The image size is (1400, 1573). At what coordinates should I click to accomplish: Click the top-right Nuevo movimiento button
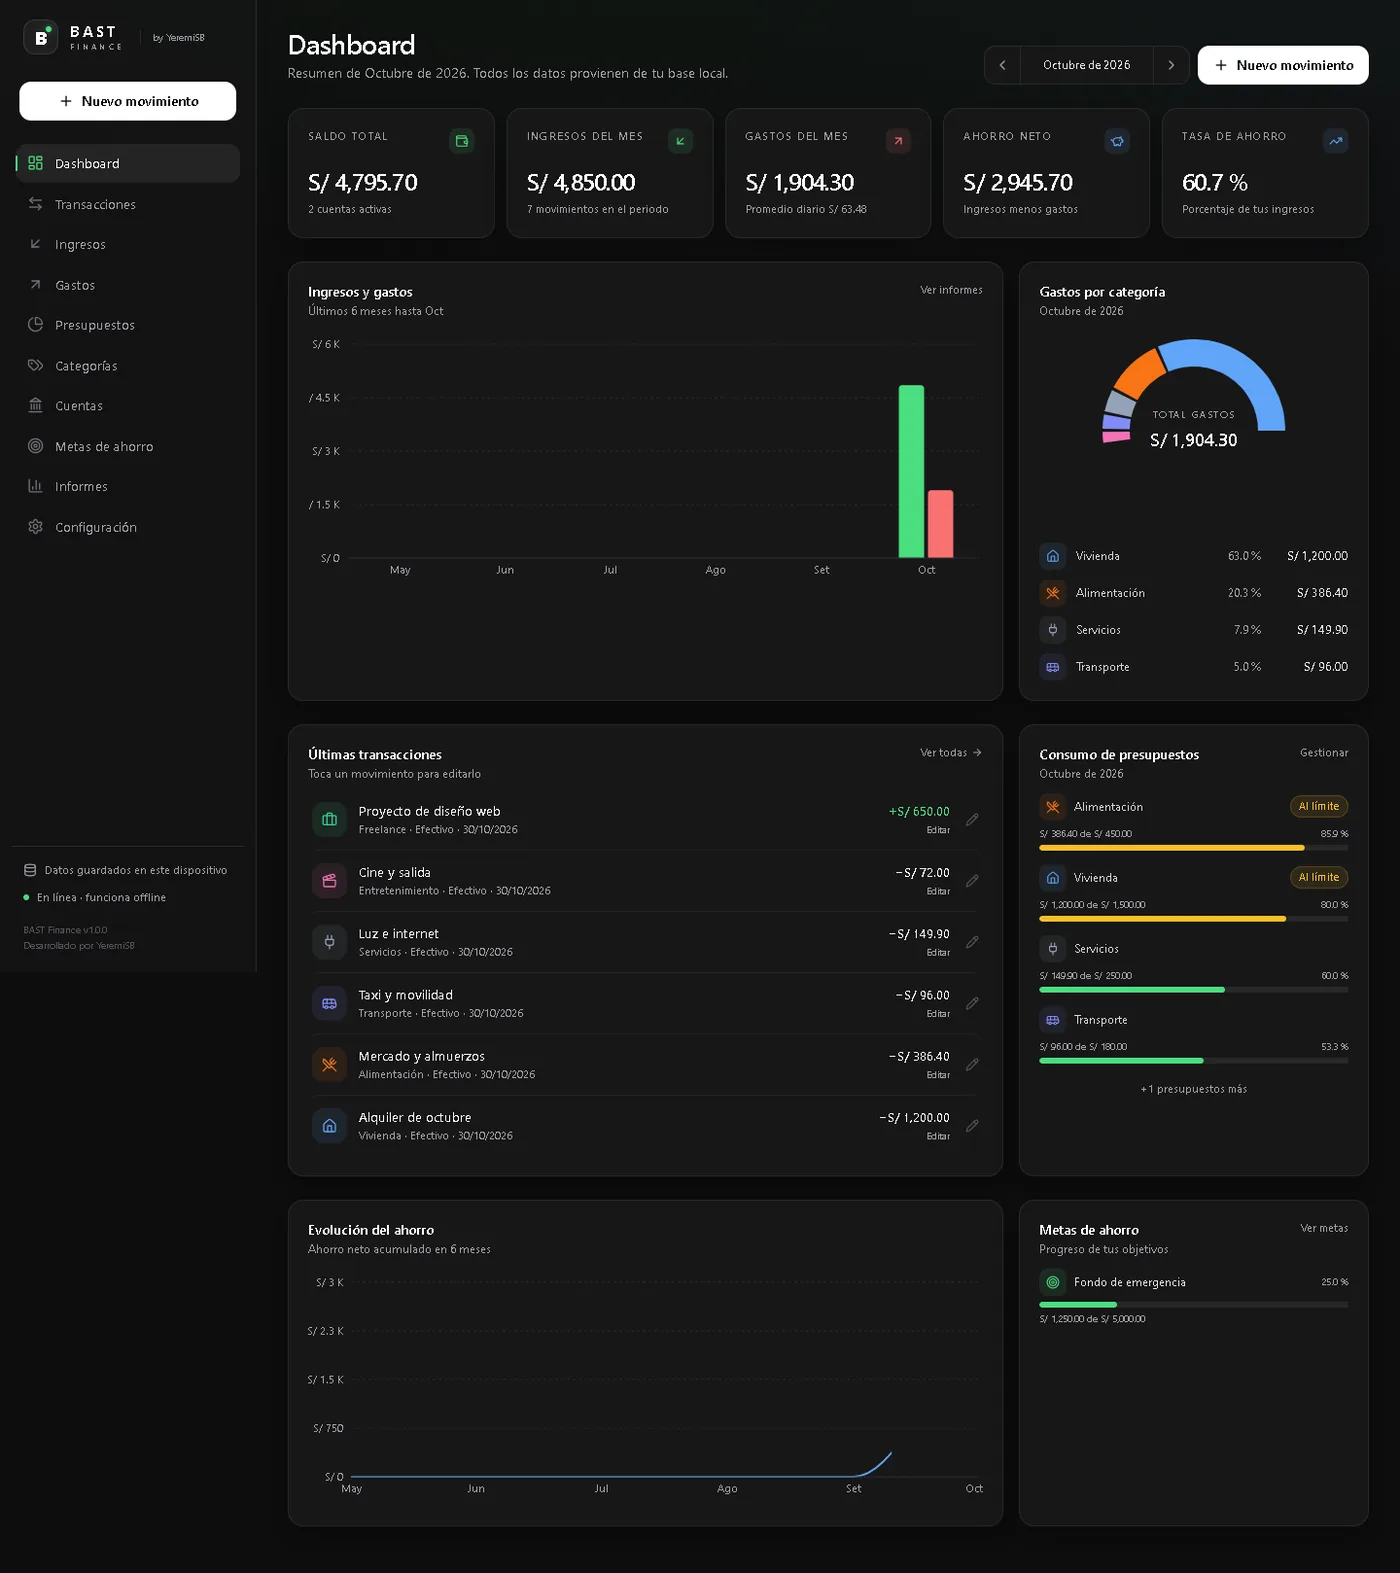click(x=1283, y=65)
